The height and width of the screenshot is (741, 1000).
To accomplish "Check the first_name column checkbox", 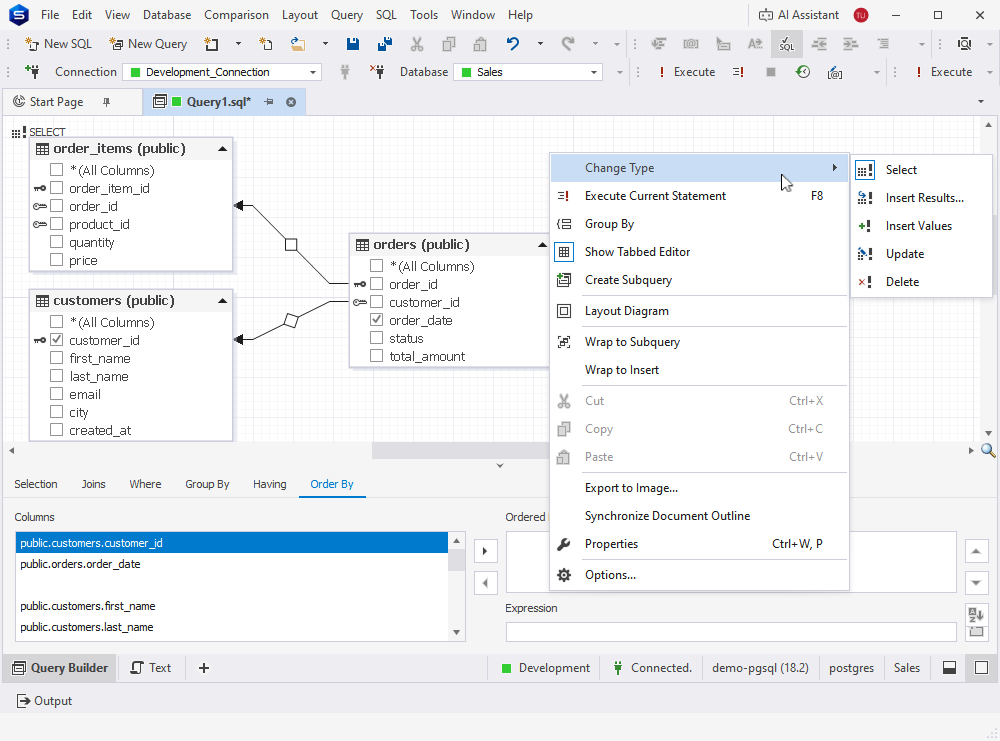I will pos(56,357).
